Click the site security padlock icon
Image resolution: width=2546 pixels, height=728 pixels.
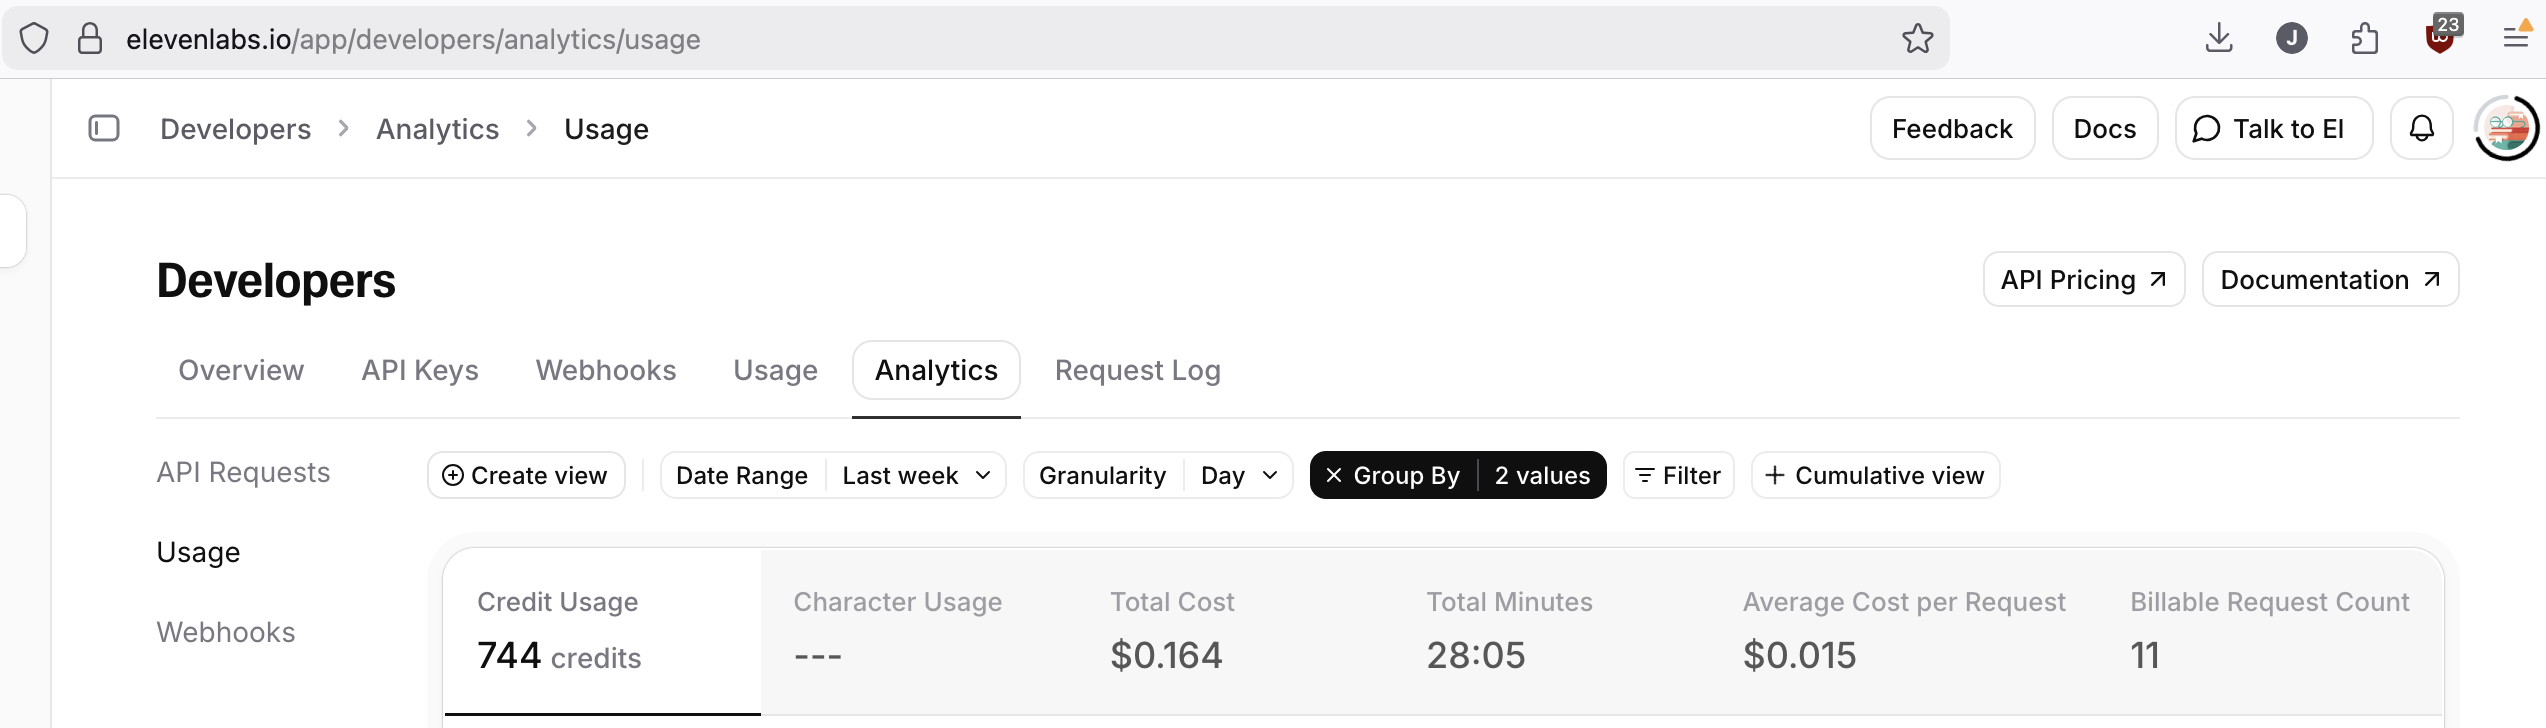[x=90, y=39]
